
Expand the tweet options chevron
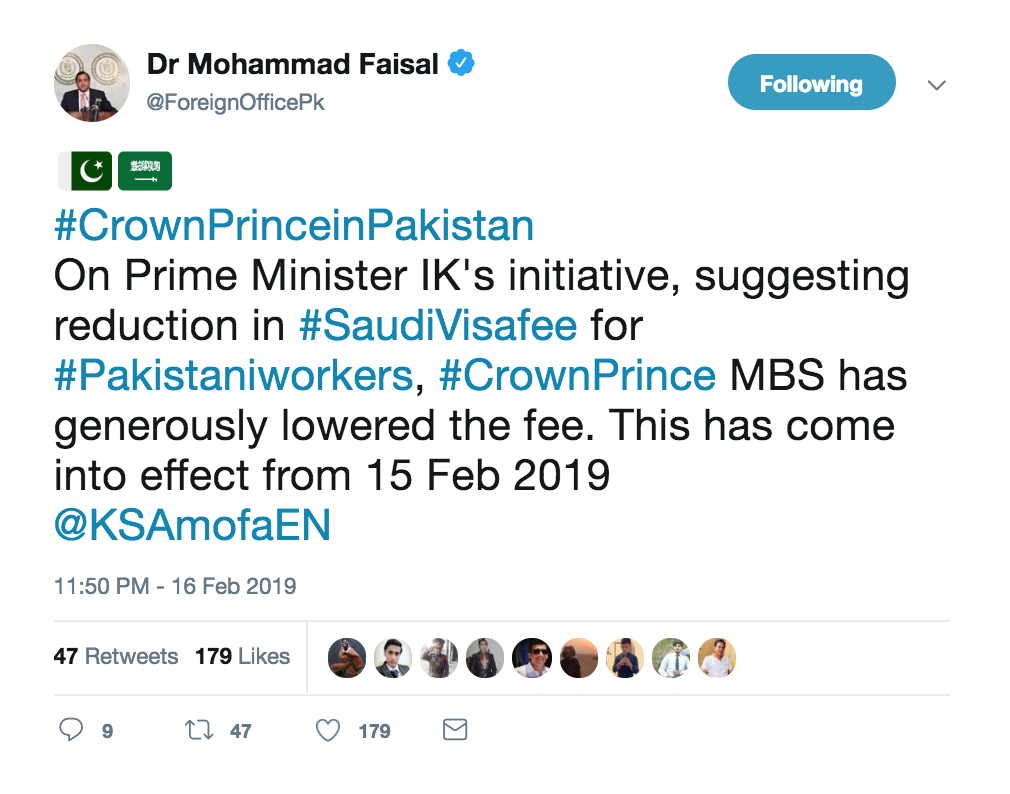point(937,86)
